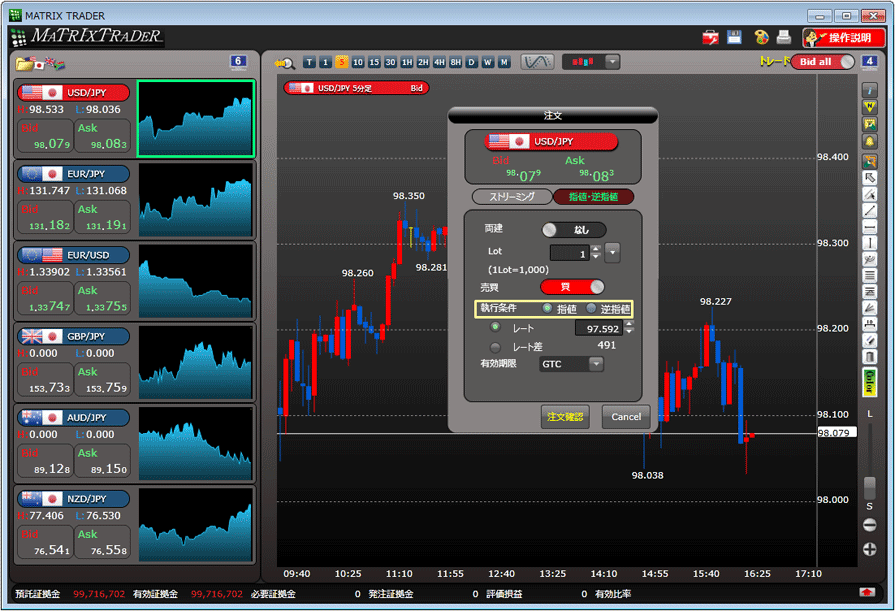Decrease the rate 97.592 stepper down
895x611 pixels.
(x=629, y=332)
